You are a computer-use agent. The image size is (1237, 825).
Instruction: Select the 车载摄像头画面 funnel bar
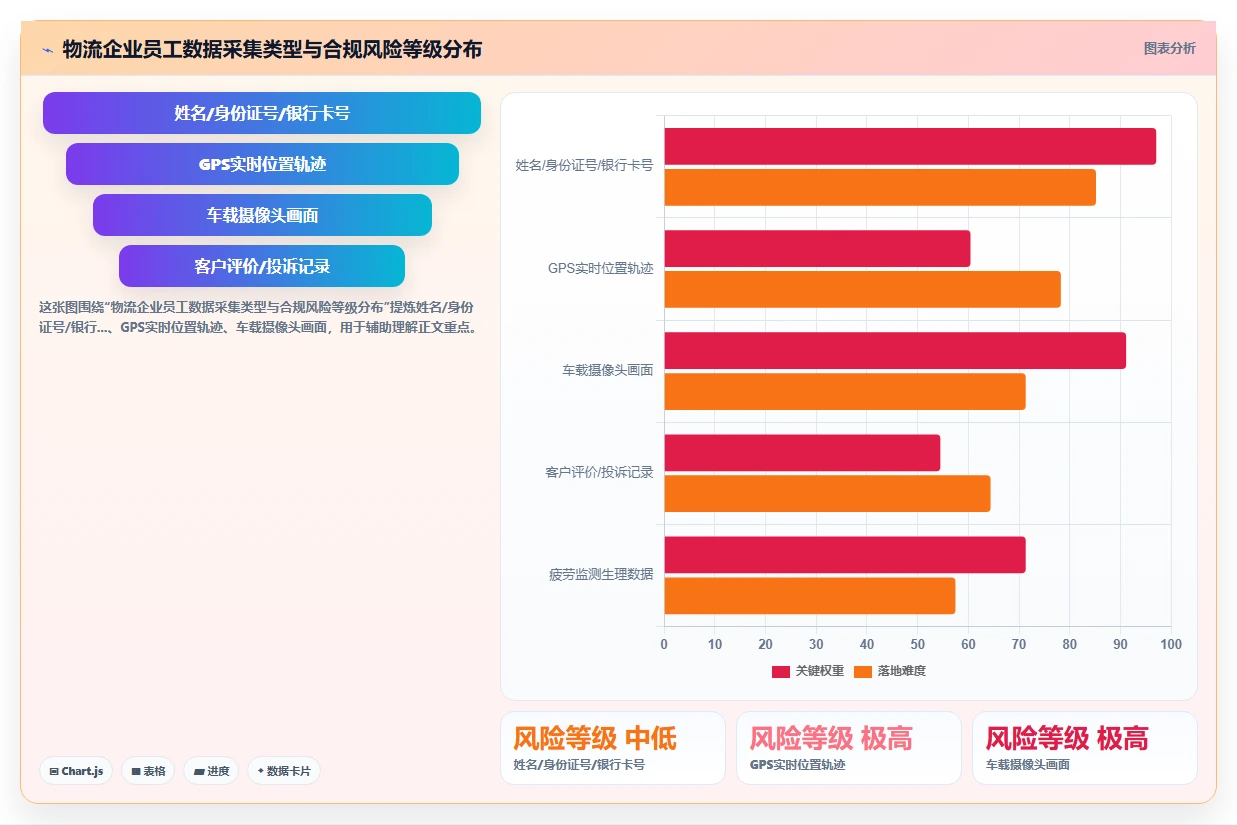point(262,215)
